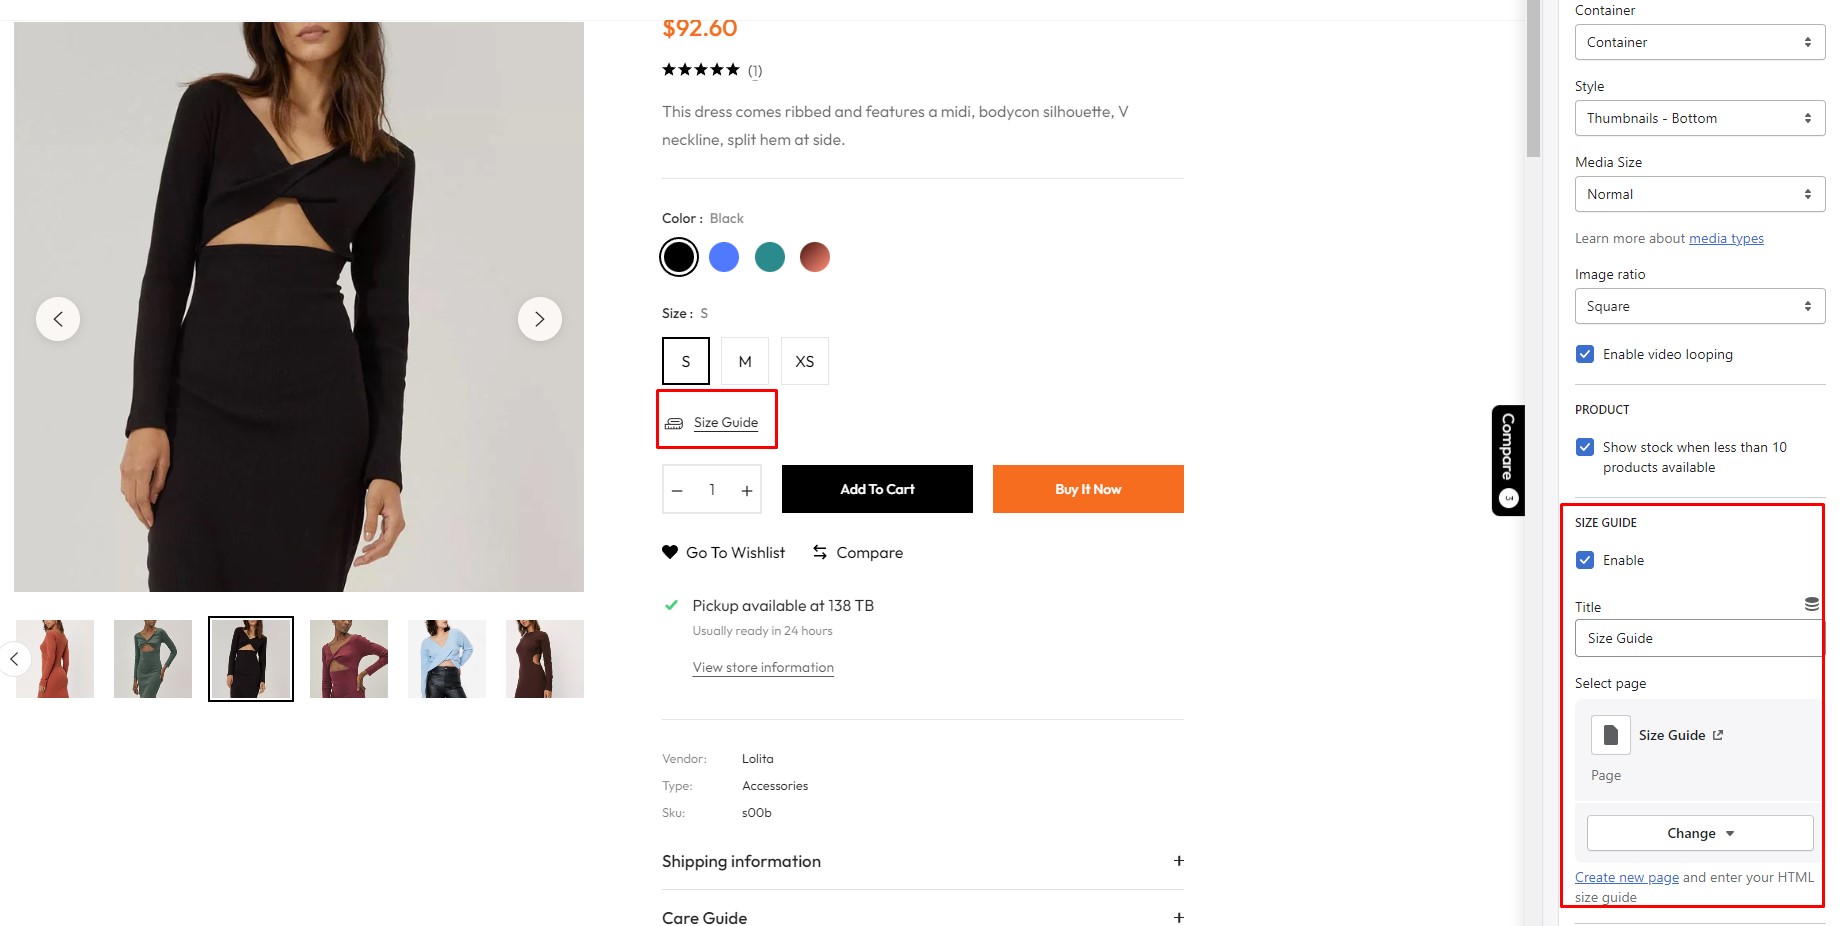The height and width of the screenshot is (926, 1841).
Task: Open the Style dropdown showing Thumbnails - Bottom
Action: [x=1699, y=118]
